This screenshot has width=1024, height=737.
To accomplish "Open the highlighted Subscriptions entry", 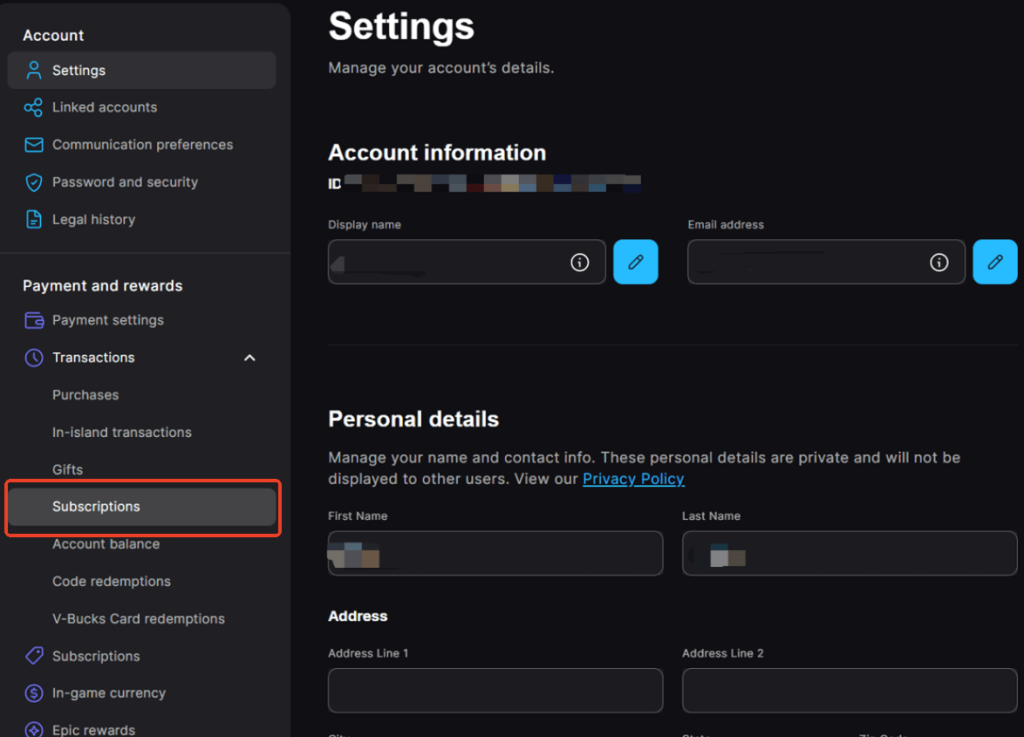I will tap(96, 506).
